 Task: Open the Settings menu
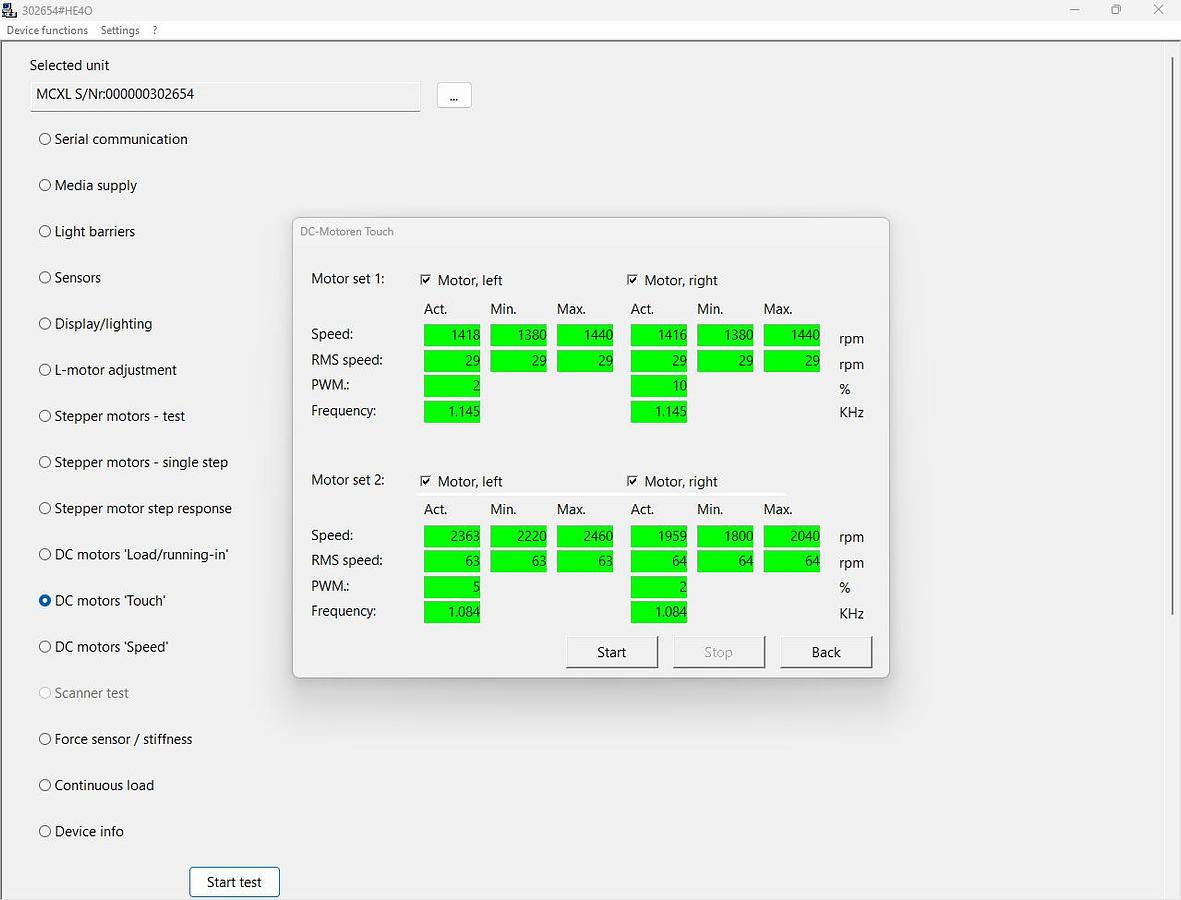120,30
